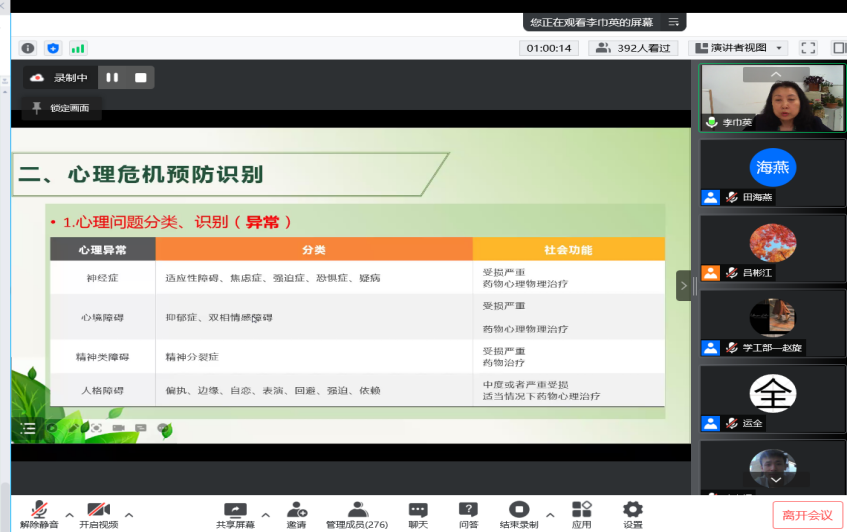Open the 聊天 chat panel
Viewport: 847px width, 532px height.
click(x=418, y=515)
